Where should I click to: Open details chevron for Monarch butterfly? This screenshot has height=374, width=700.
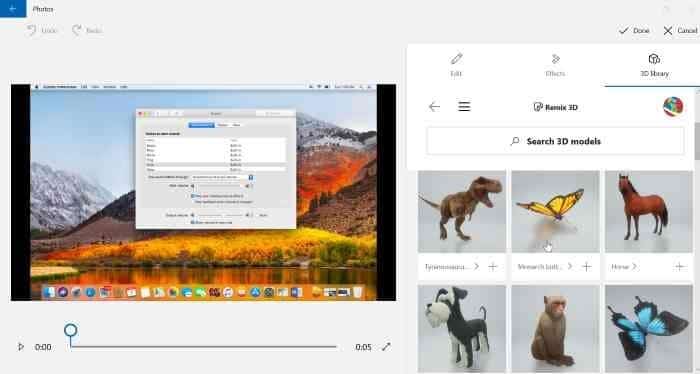click(570, 266)
